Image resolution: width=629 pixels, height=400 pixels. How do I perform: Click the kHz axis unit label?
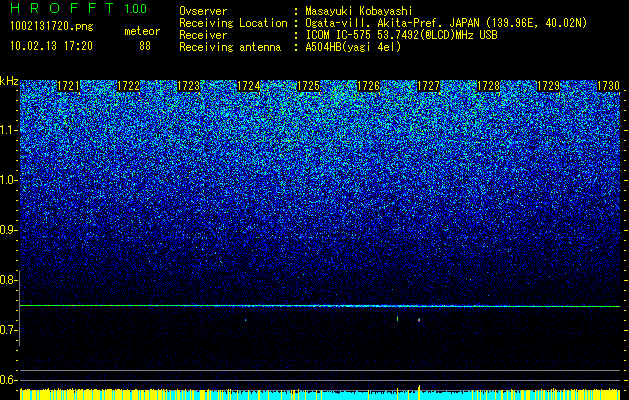pyautogui.click(x=9, y=81)
